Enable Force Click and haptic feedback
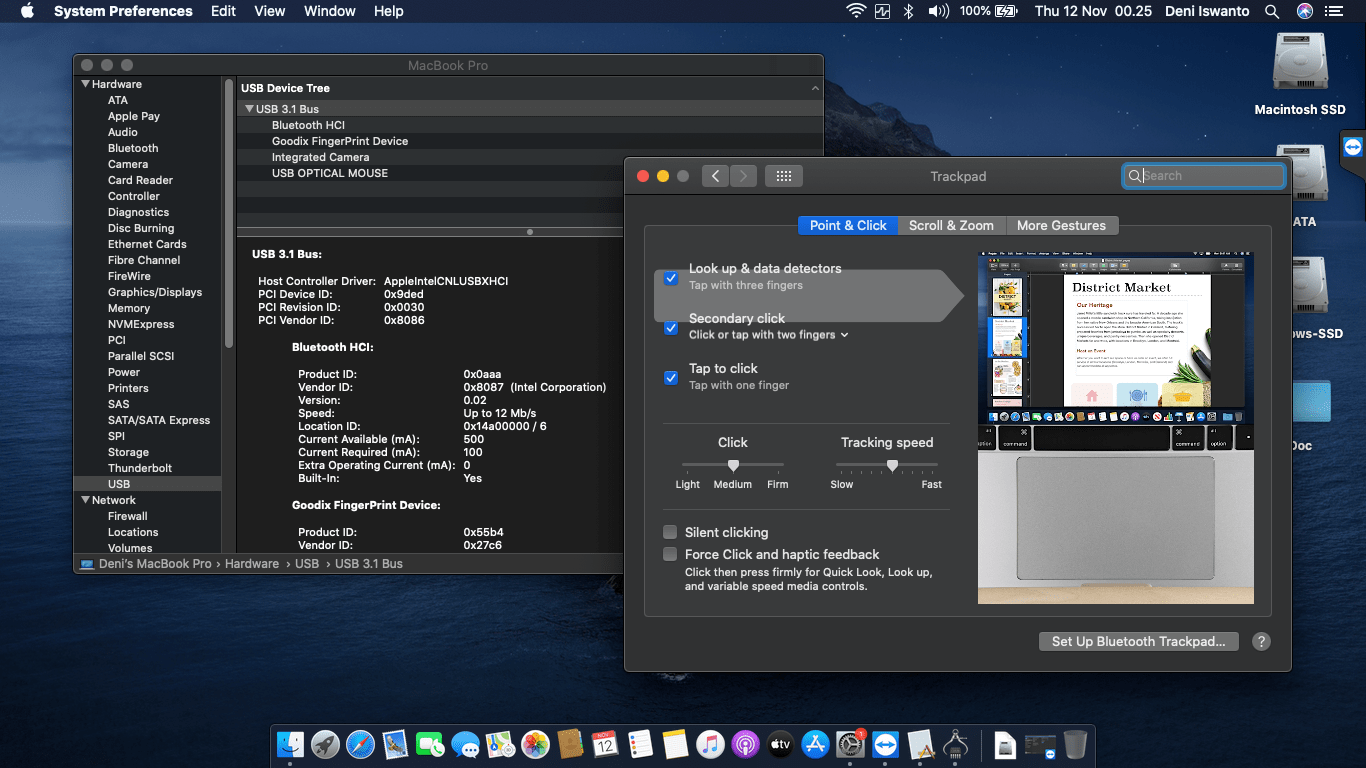1366x768 pixels. [x=670, y=554]
